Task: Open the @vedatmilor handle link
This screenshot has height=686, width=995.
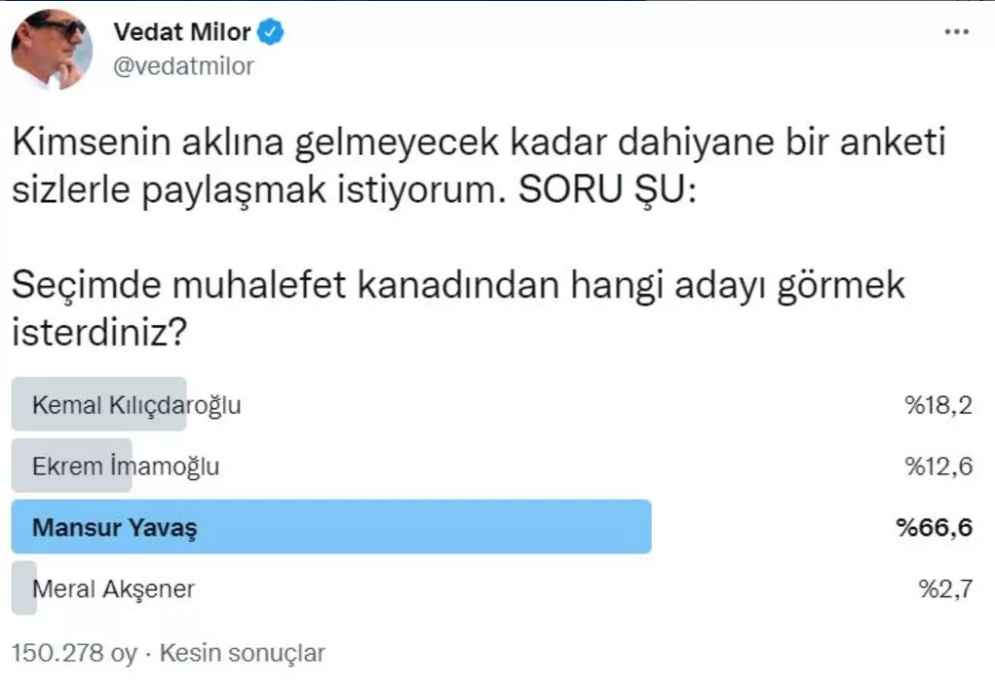Action: pos(183,66)
